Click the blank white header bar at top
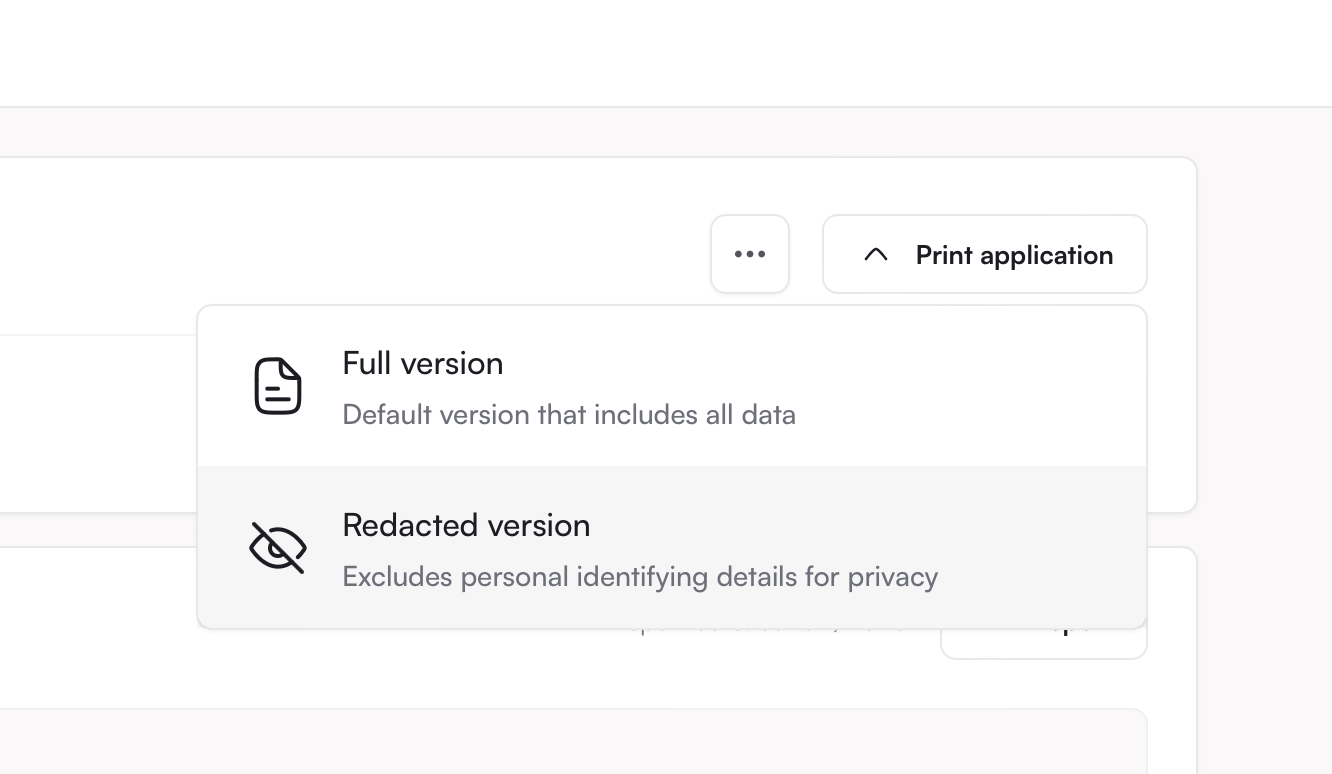 (666, 53)
